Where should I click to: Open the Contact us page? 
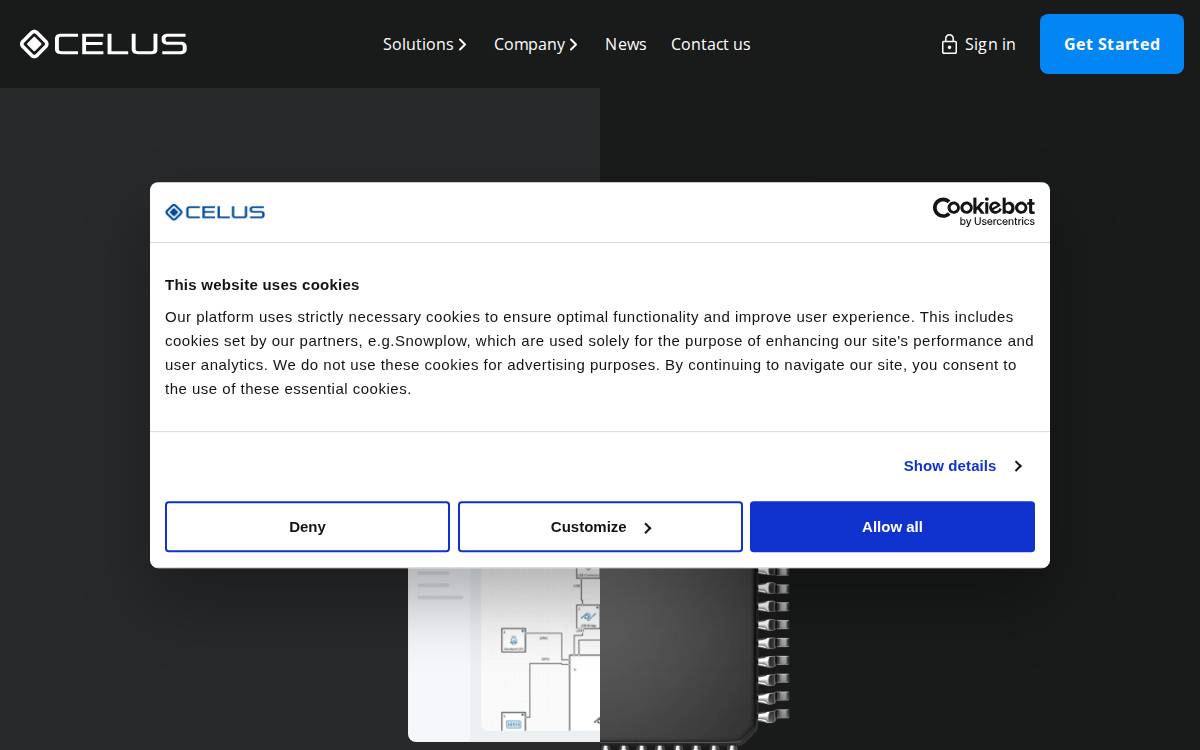tap(711, 44)
